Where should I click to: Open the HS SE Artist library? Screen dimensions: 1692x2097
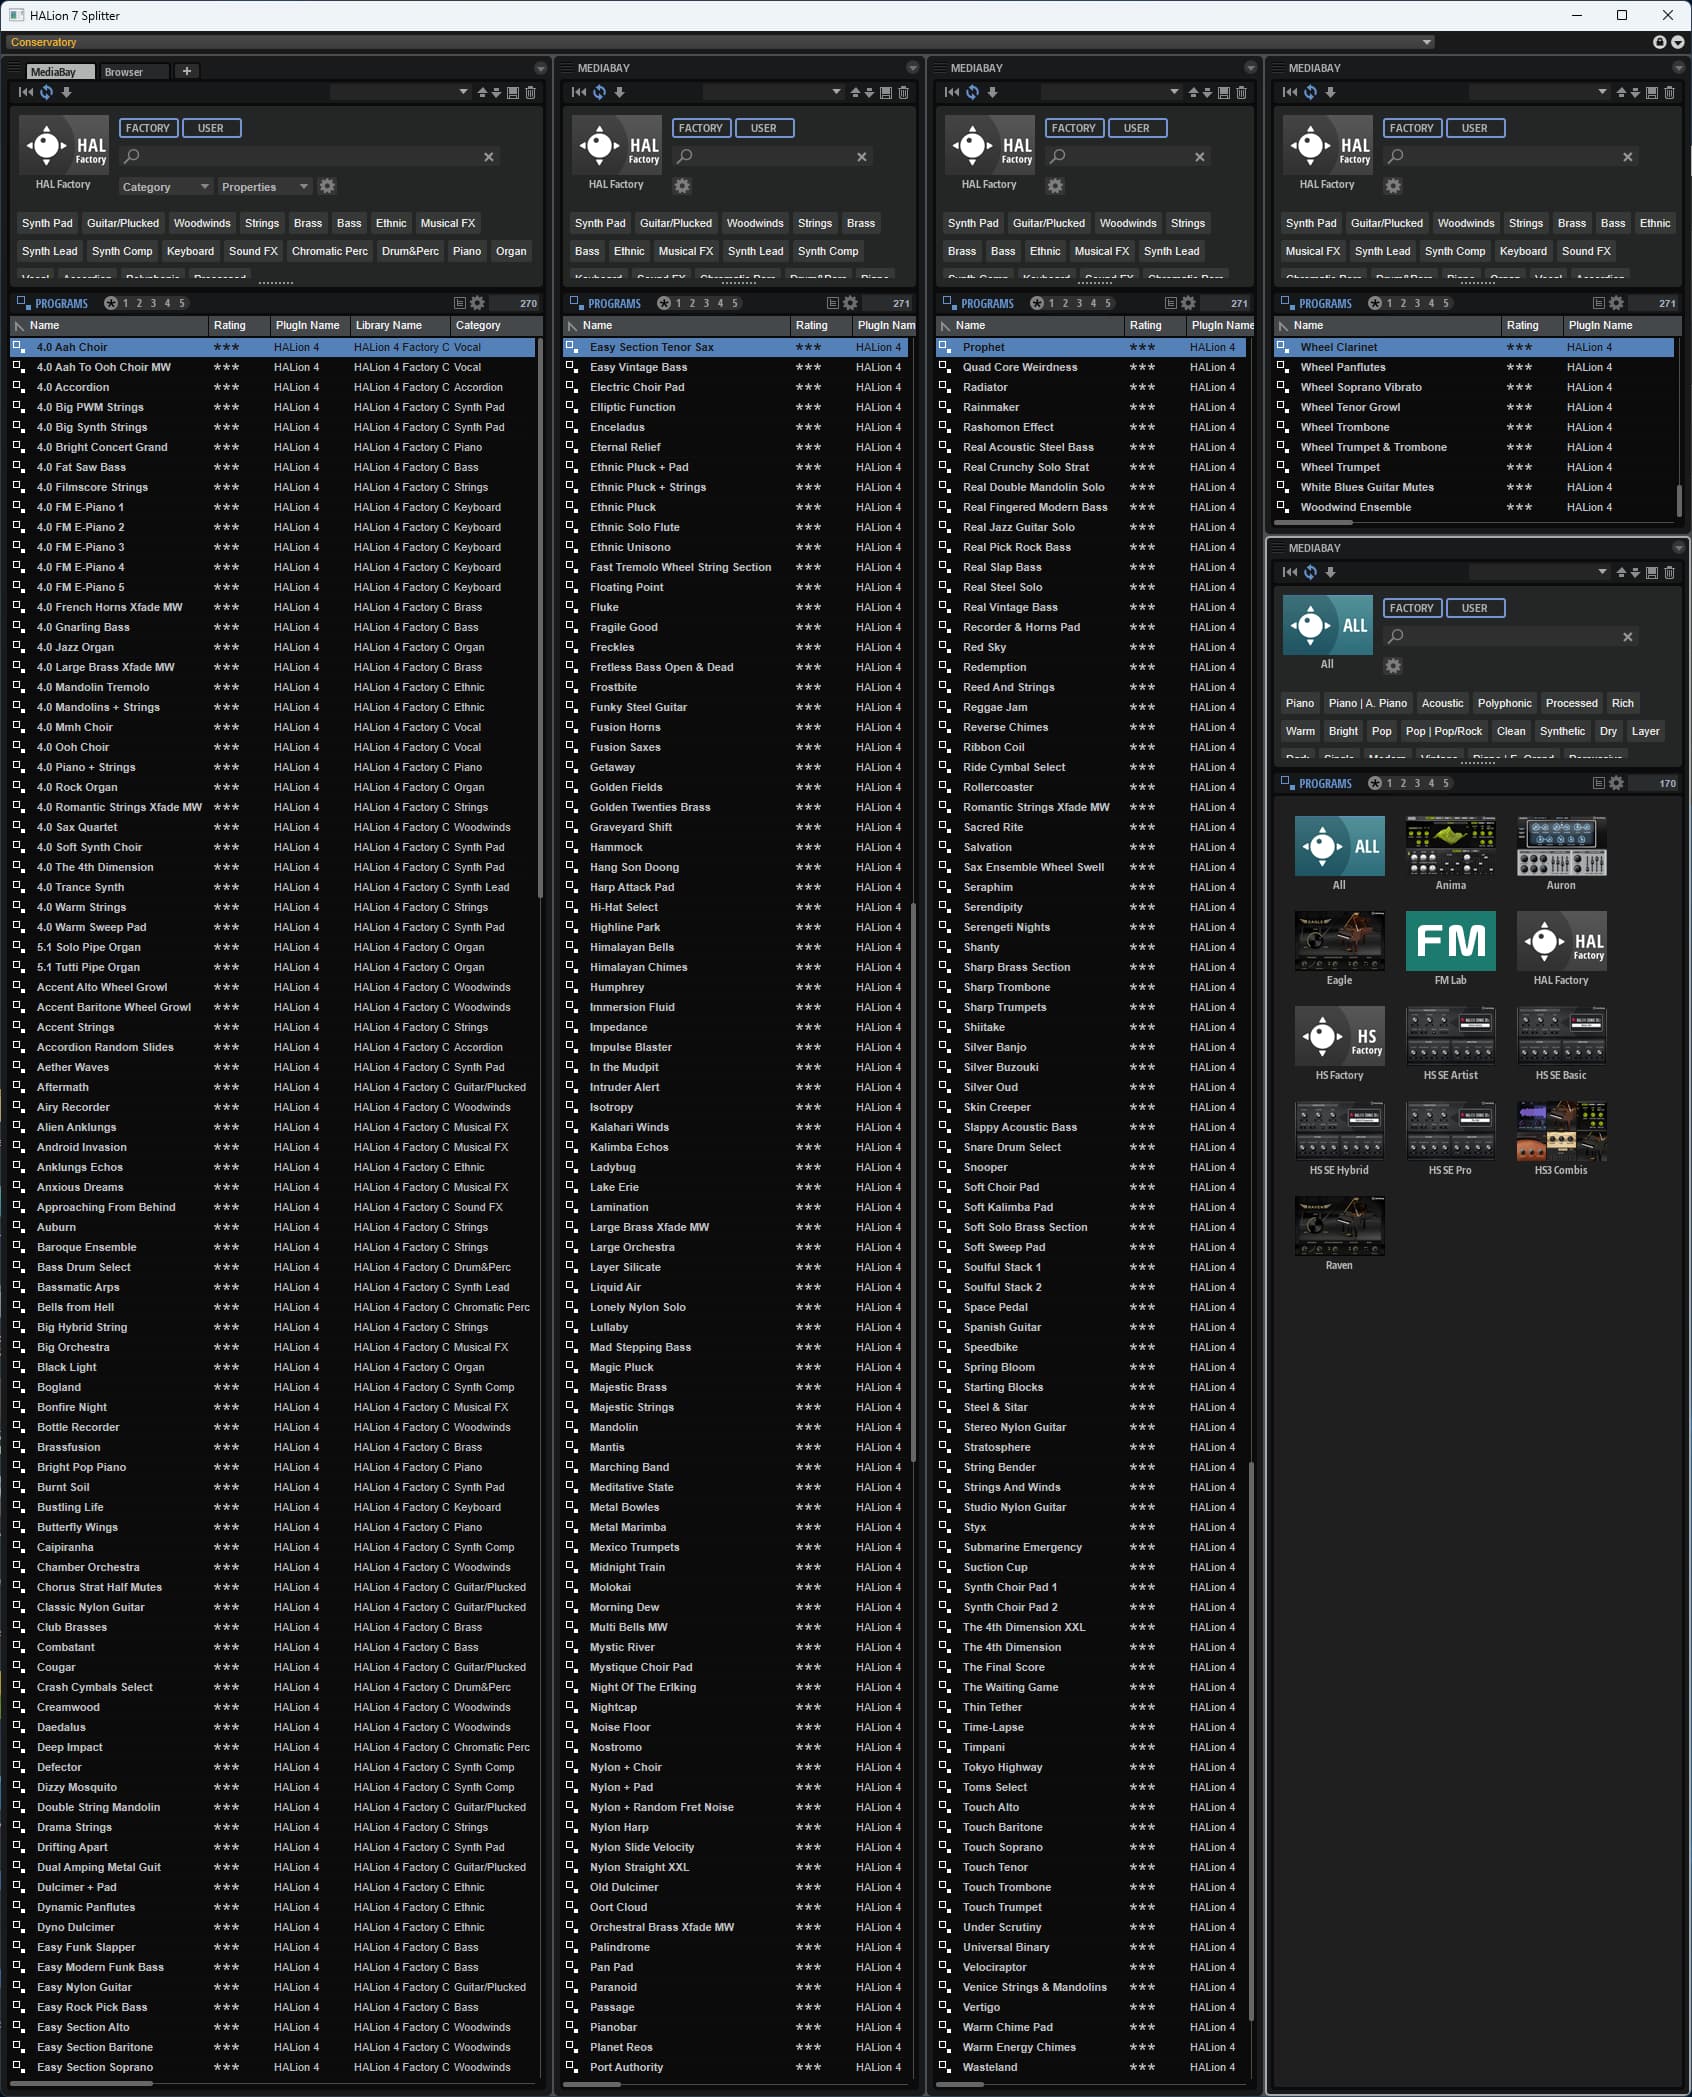tap(1450, 1036)
